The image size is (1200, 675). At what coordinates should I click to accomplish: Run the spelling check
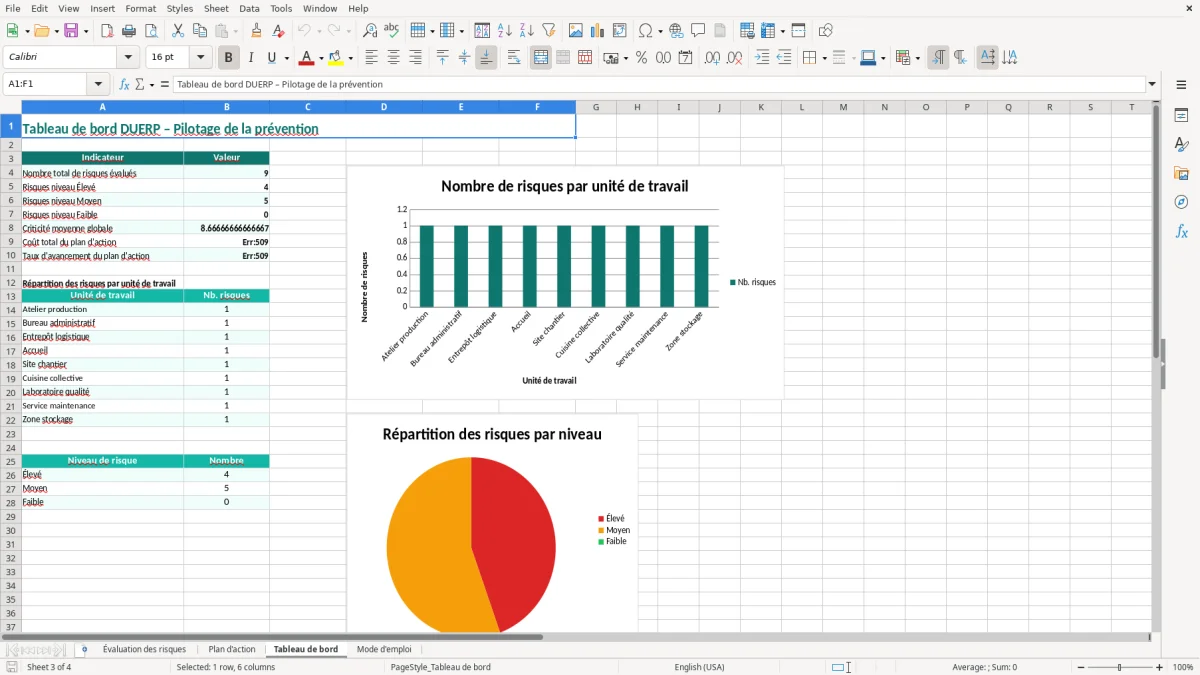[392, 31]
